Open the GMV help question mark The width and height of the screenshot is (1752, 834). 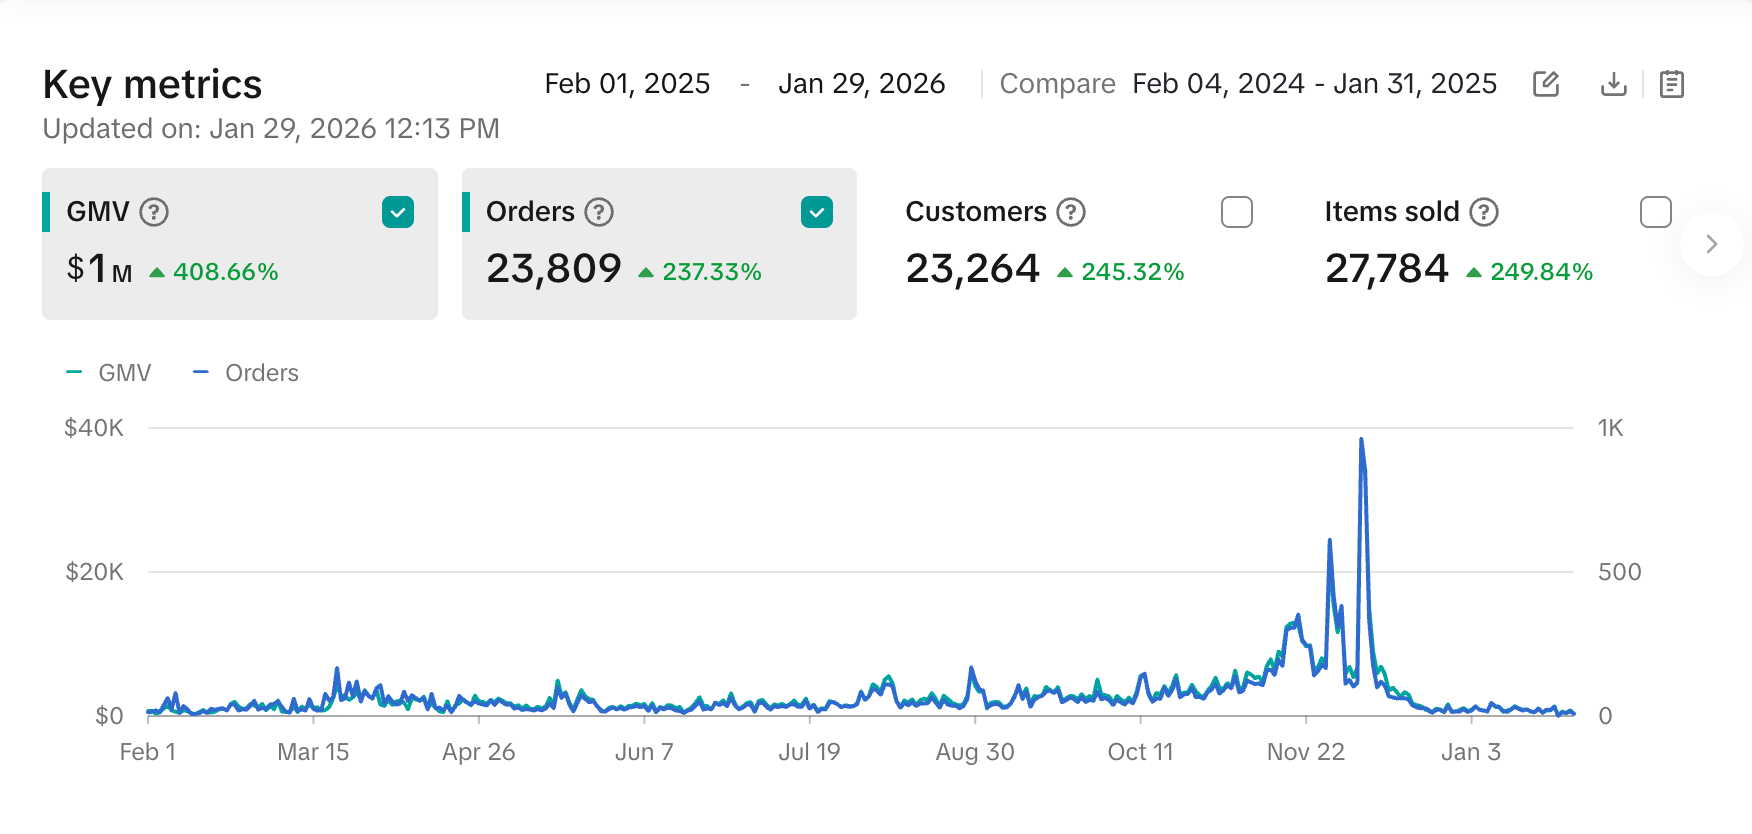154,212
